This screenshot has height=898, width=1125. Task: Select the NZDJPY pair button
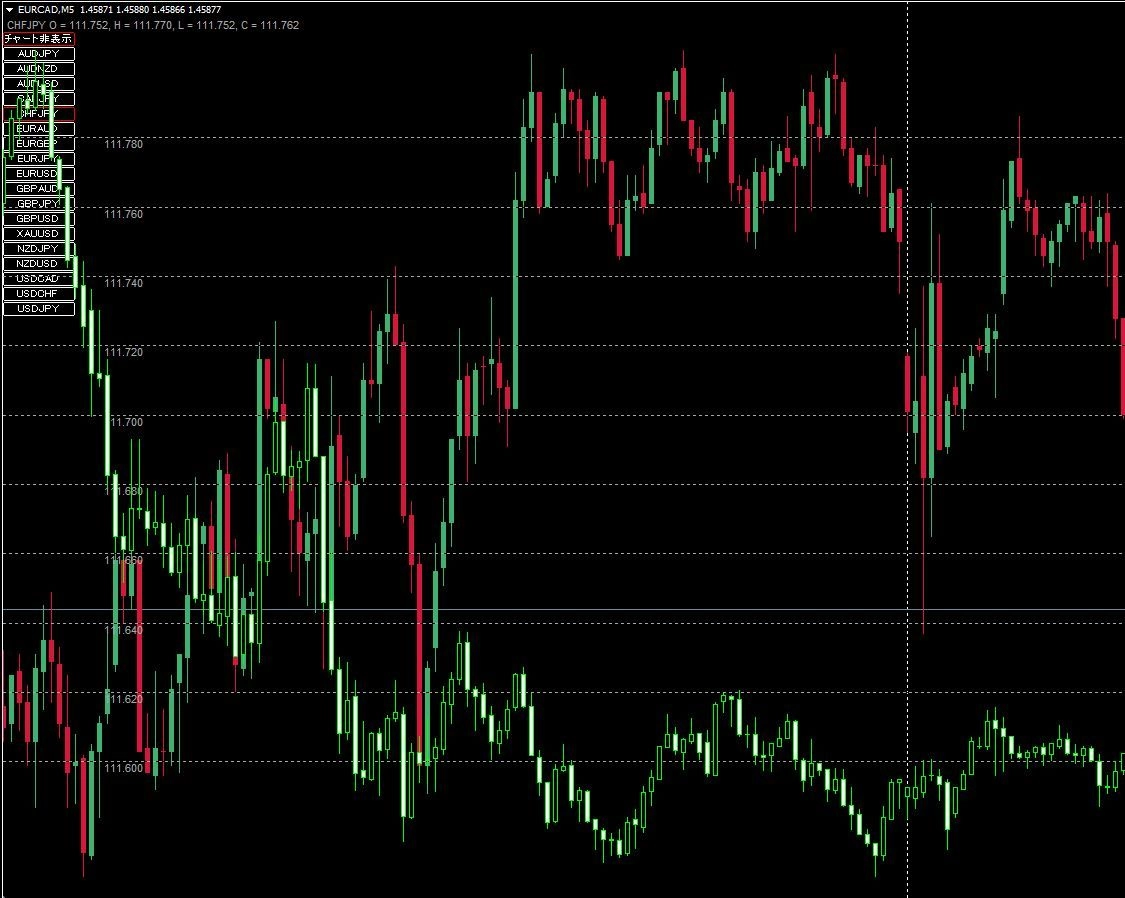click(39, 249)
